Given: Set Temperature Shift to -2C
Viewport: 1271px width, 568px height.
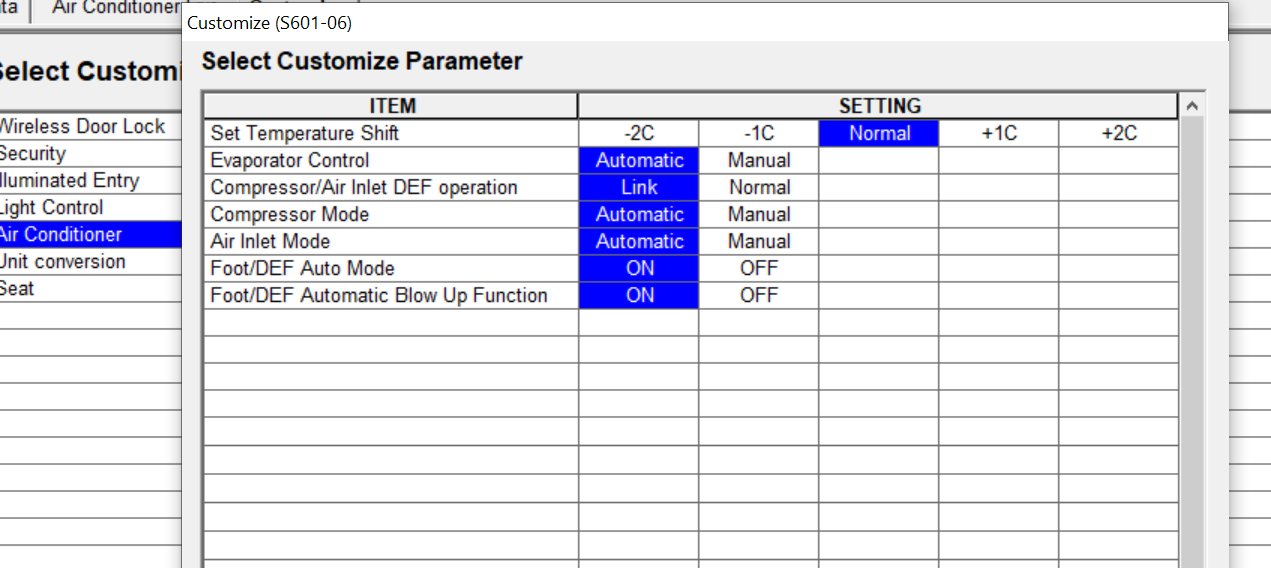Looking at the screenshot, I should 639,133.
